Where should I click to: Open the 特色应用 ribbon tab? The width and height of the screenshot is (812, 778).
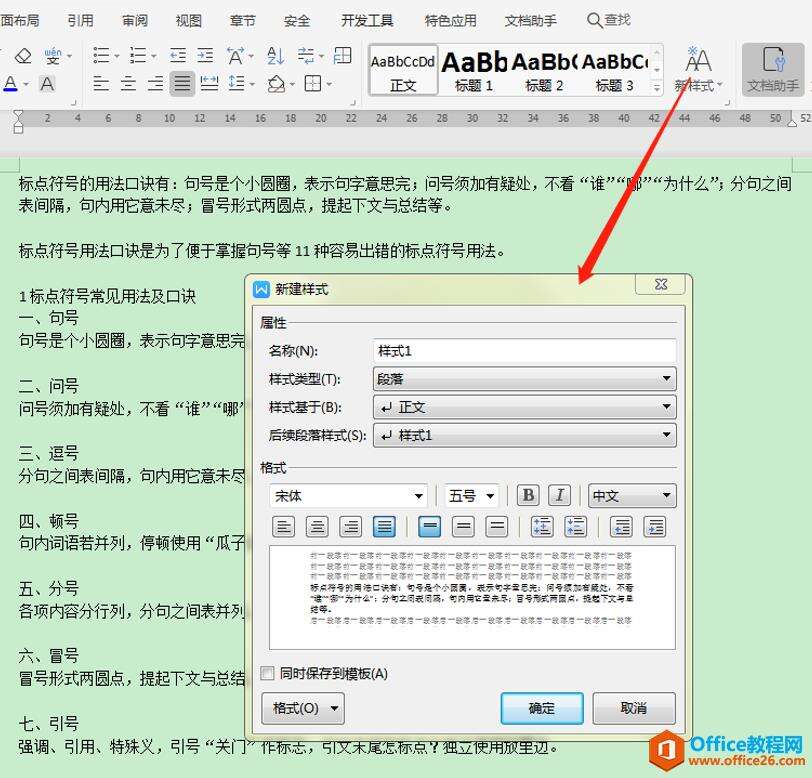451,21
